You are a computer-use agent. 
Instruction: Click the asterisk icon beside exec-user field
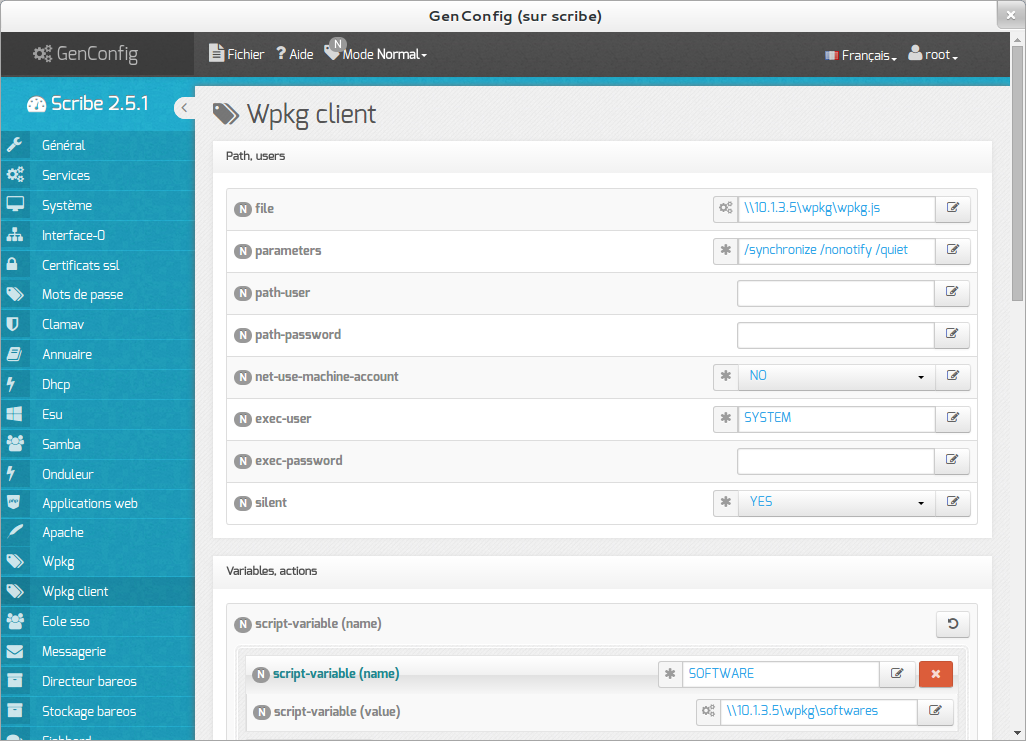click(726, 418)
